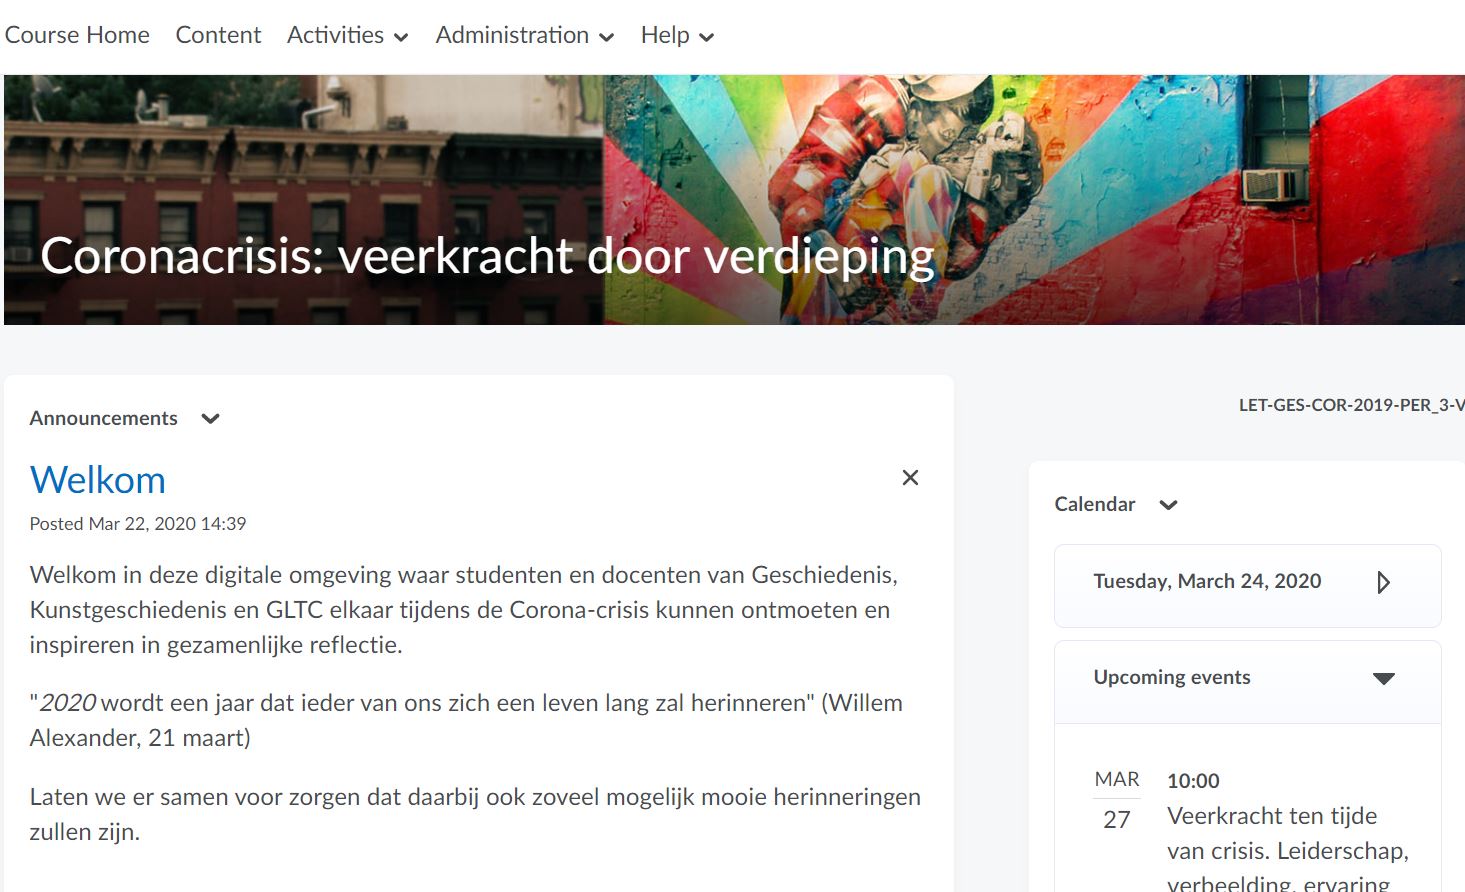Open the Help dropdown menu
The image size is (1465, 892).
click(x=677, y=35)
